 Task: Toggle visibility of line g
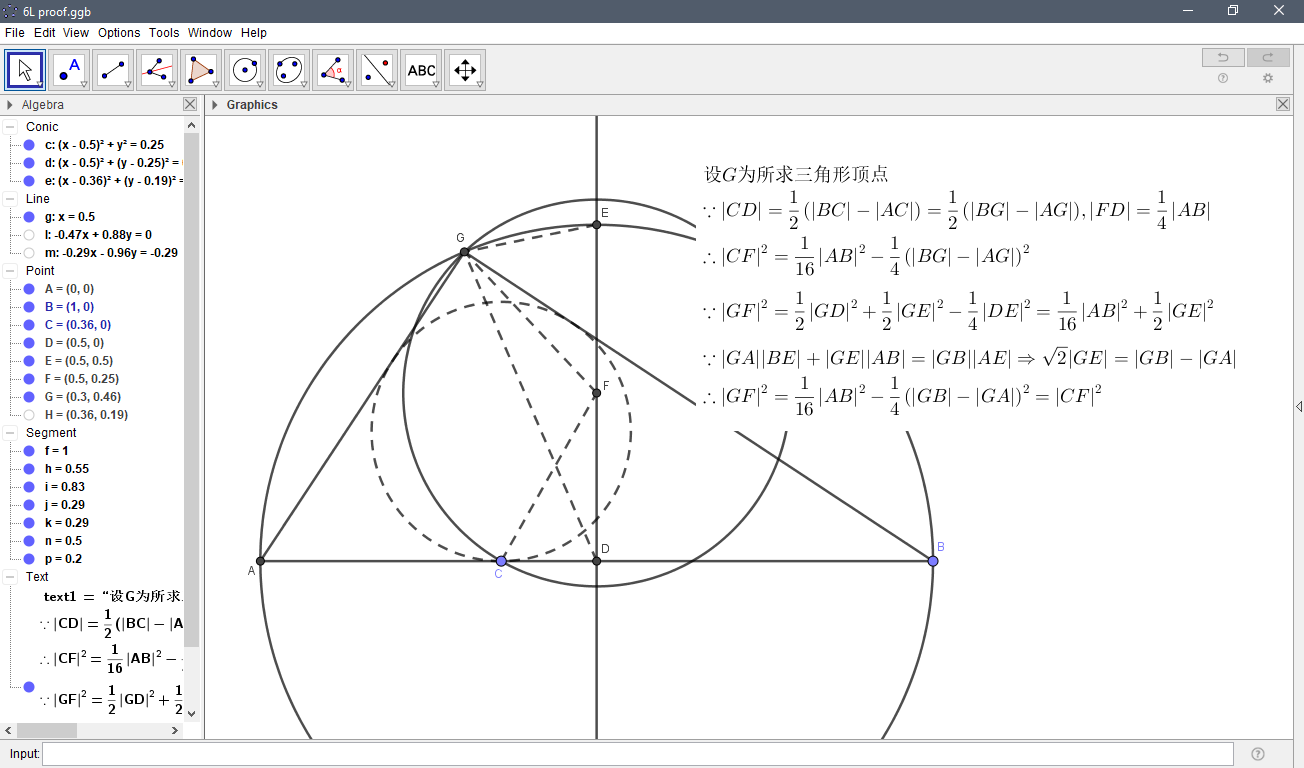click(x=29, y=217)
